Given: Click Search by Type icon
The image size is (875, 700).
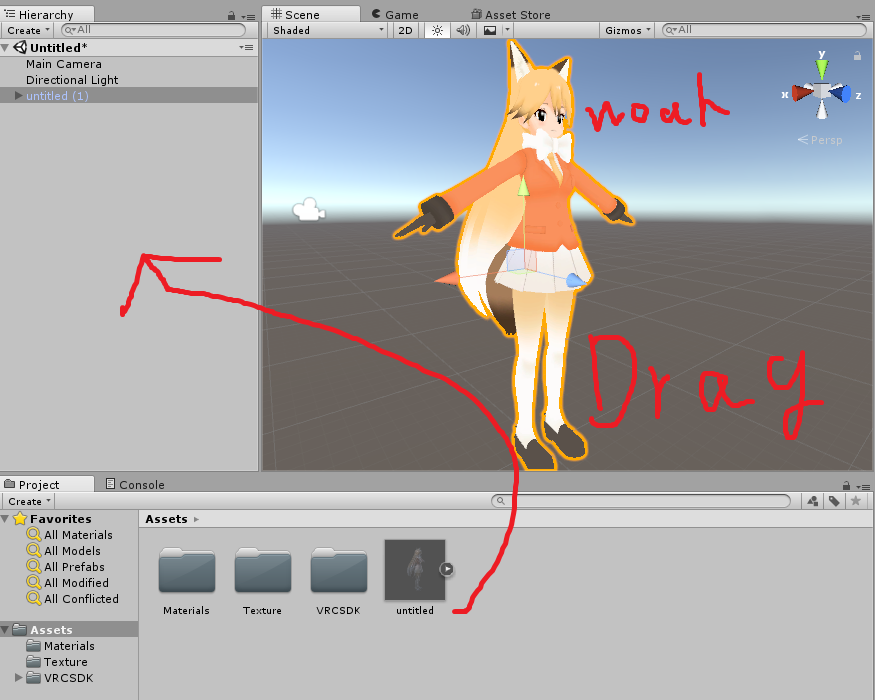Looking at the screenshot, I should pos(813,501).
